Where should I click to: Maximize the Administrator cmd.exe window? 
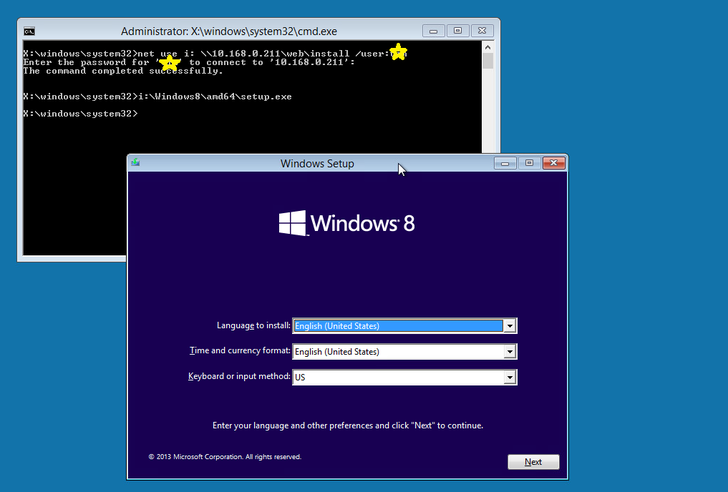(456, 30)
